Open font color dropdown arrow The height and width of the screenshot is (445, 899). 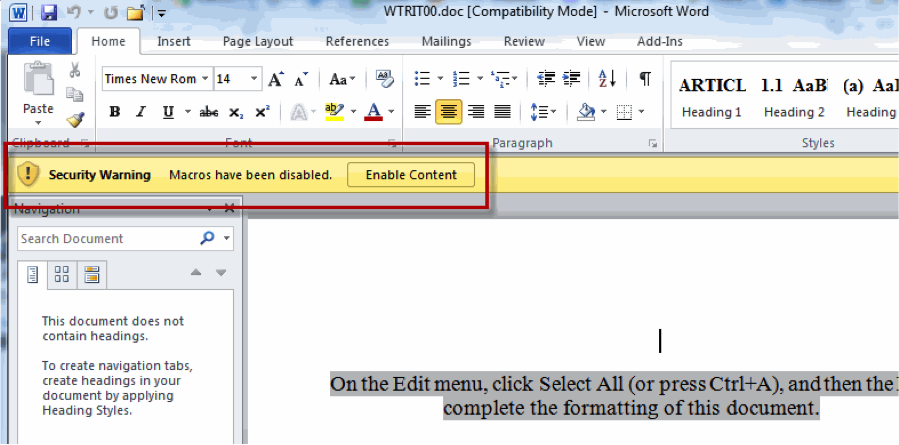(x=391, y=112)
